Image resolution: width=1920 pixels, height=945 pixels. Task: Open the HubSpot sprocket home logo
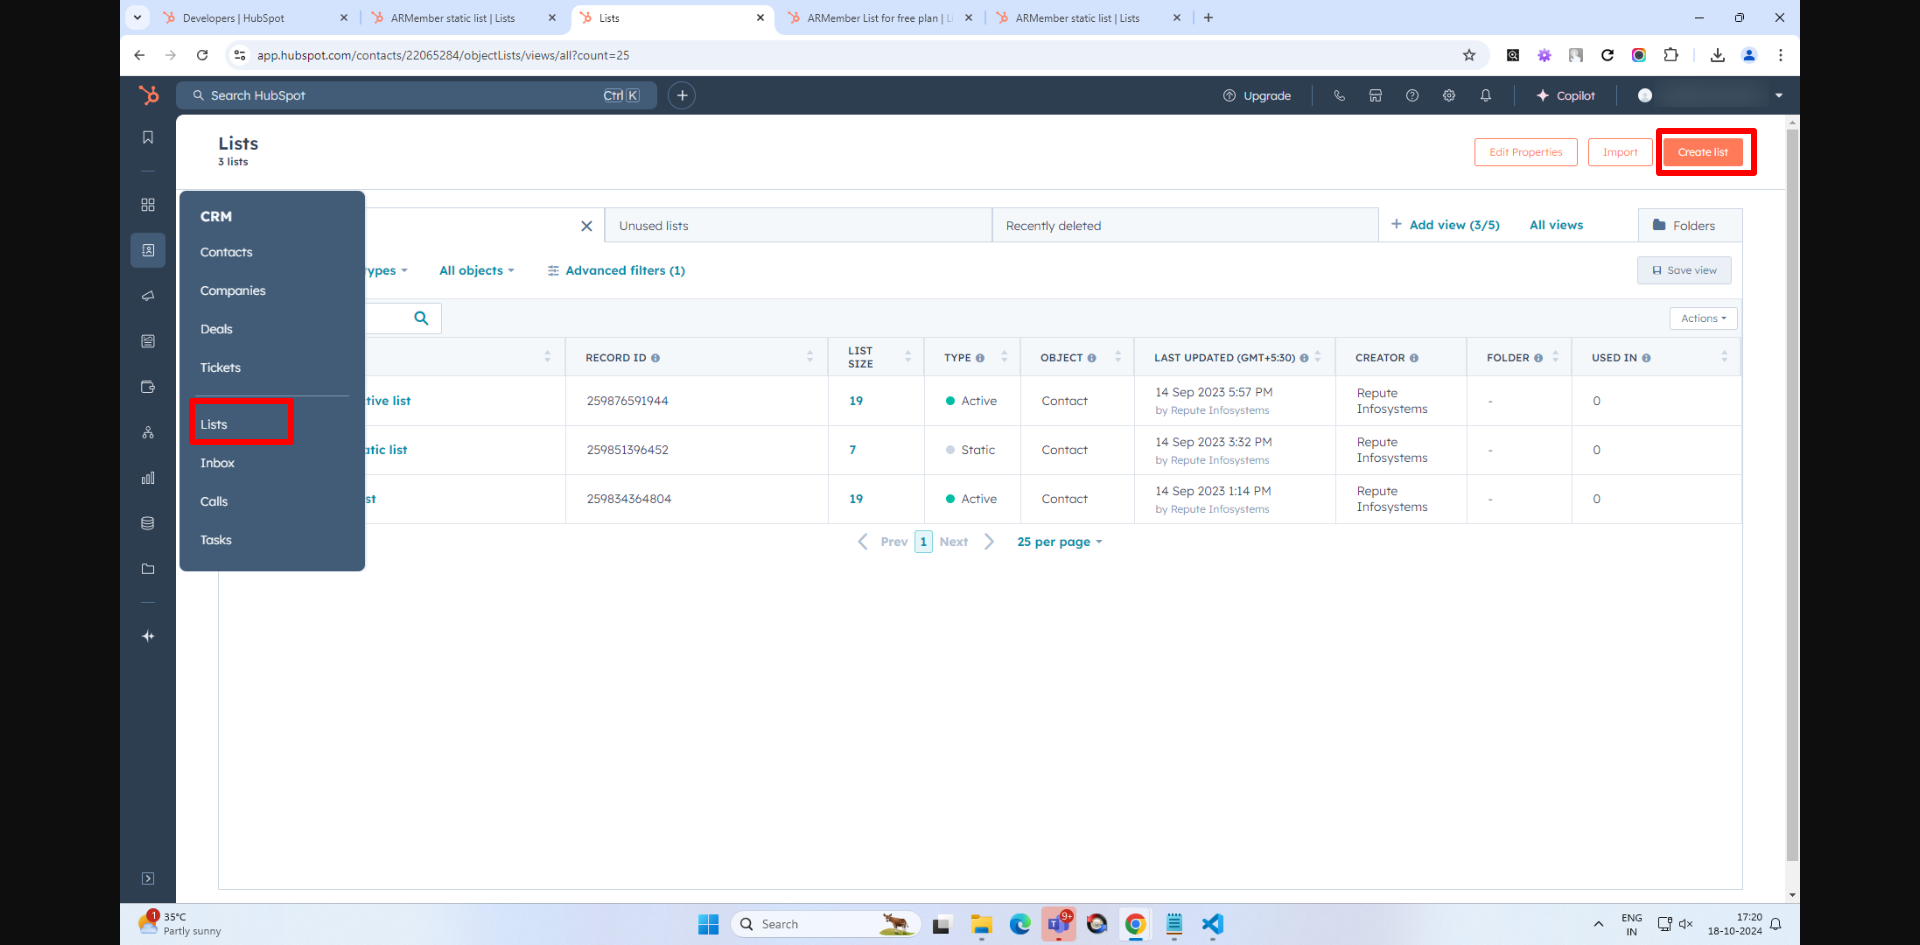pos(148,95)
